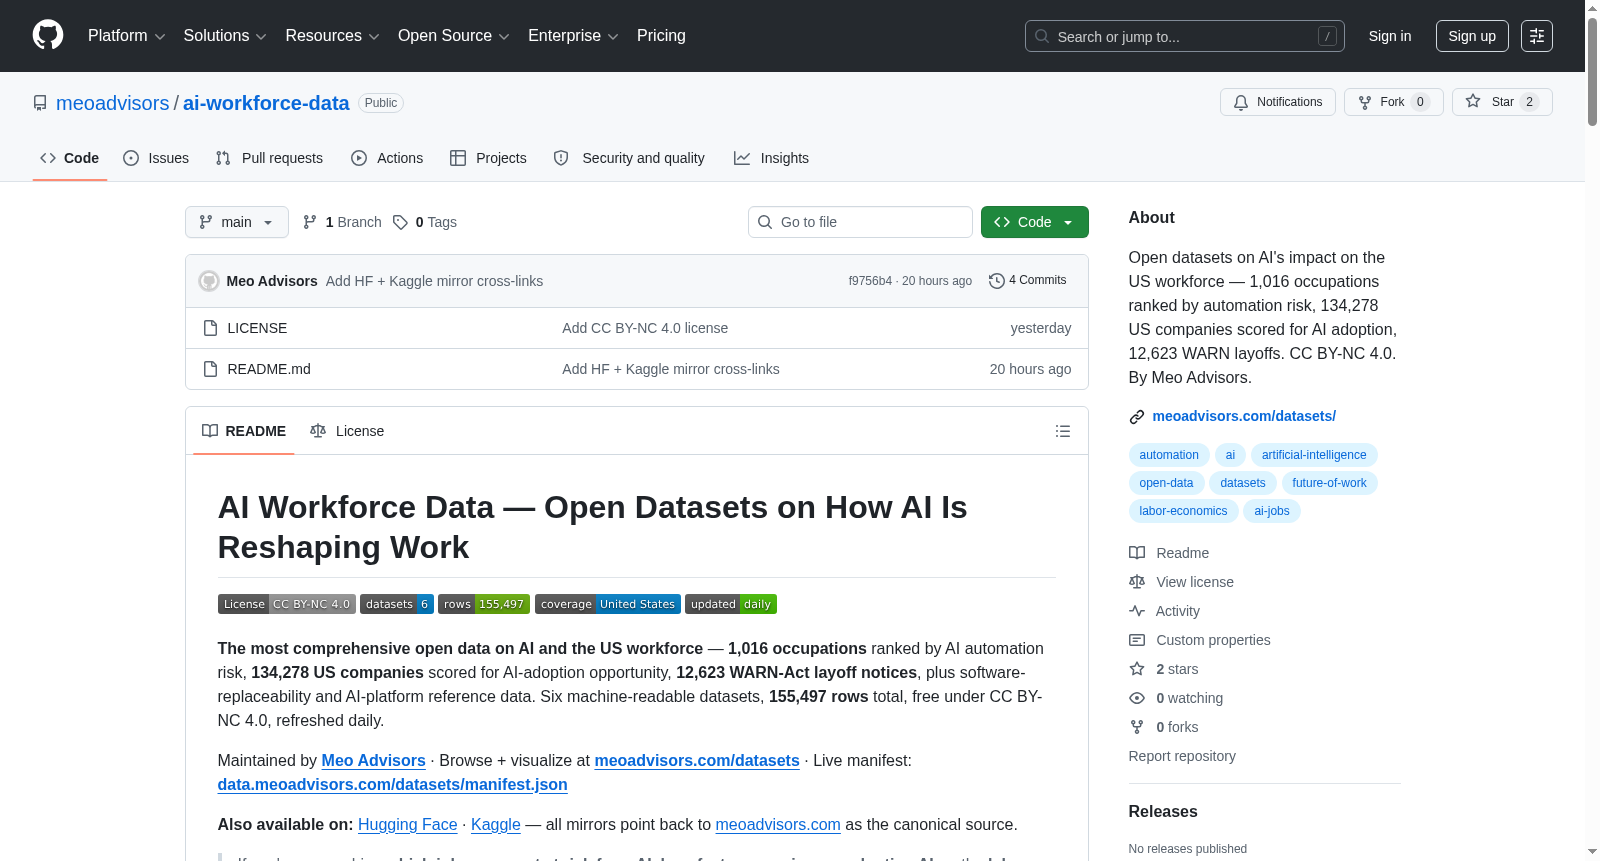The width and height of the screenshot is (1600, 861).
Task: Click the Kaggle mirror link
Action: point(496,825)
